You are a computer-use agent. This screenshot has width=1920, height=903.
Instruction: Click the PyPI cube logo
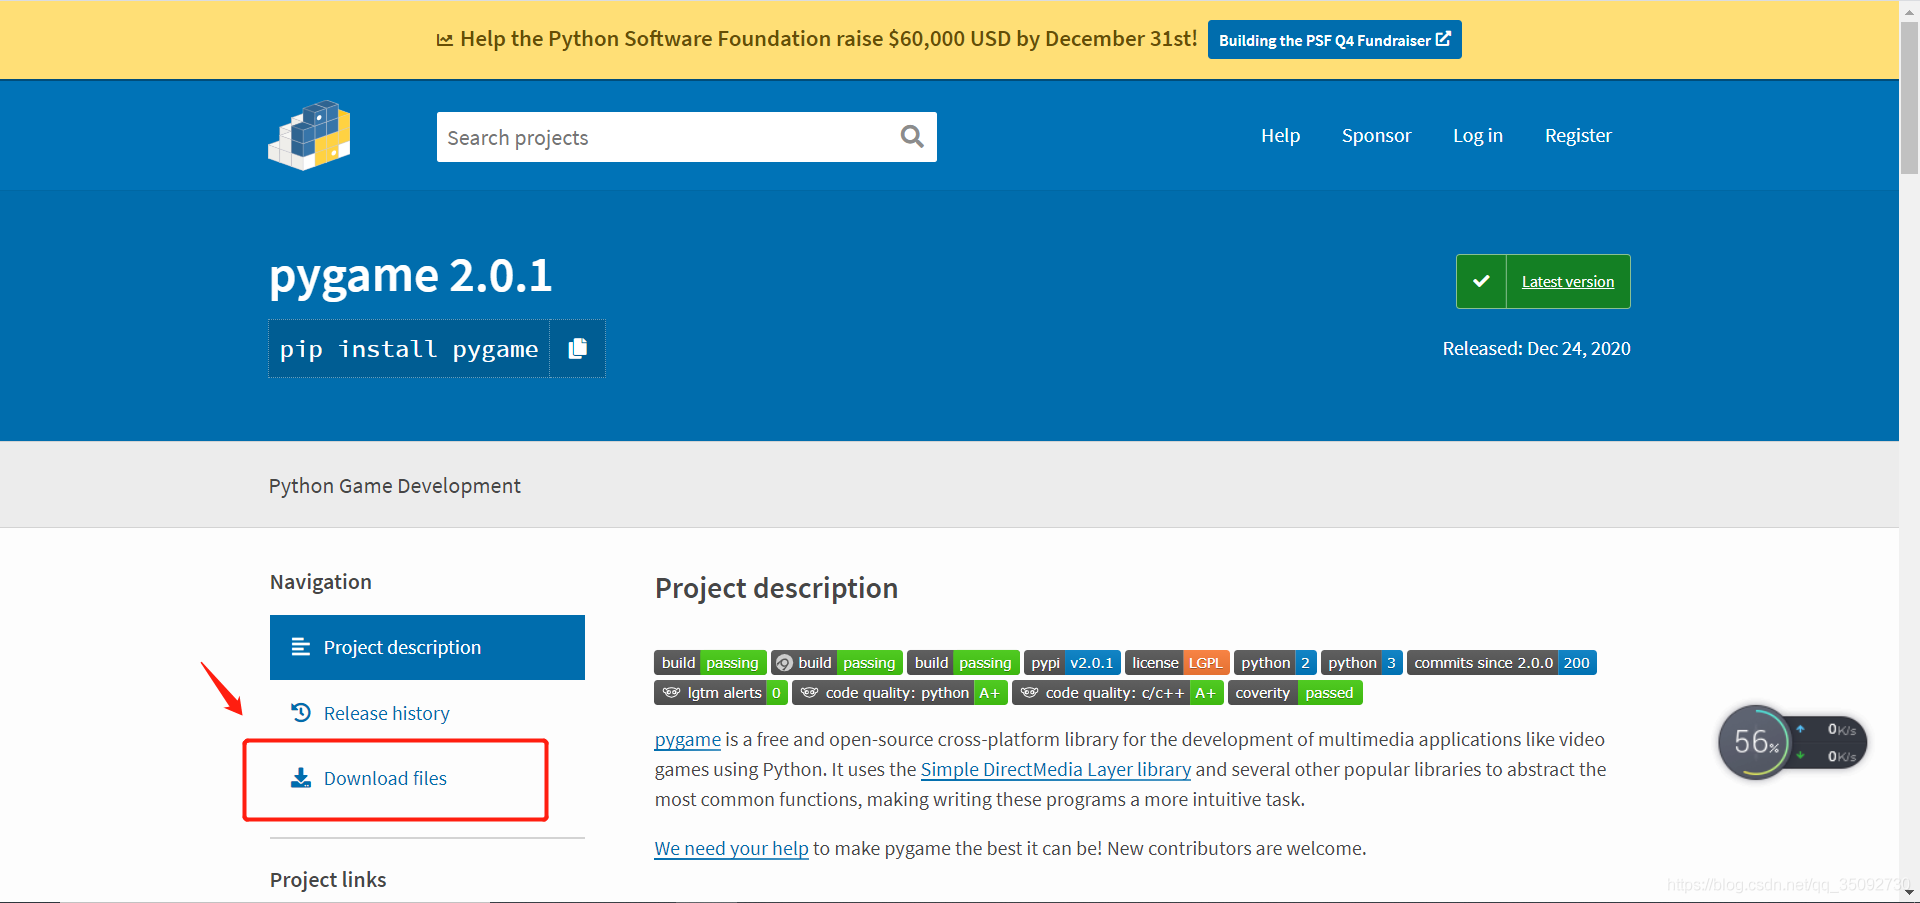pyautogui.click(x=309, y=135)
